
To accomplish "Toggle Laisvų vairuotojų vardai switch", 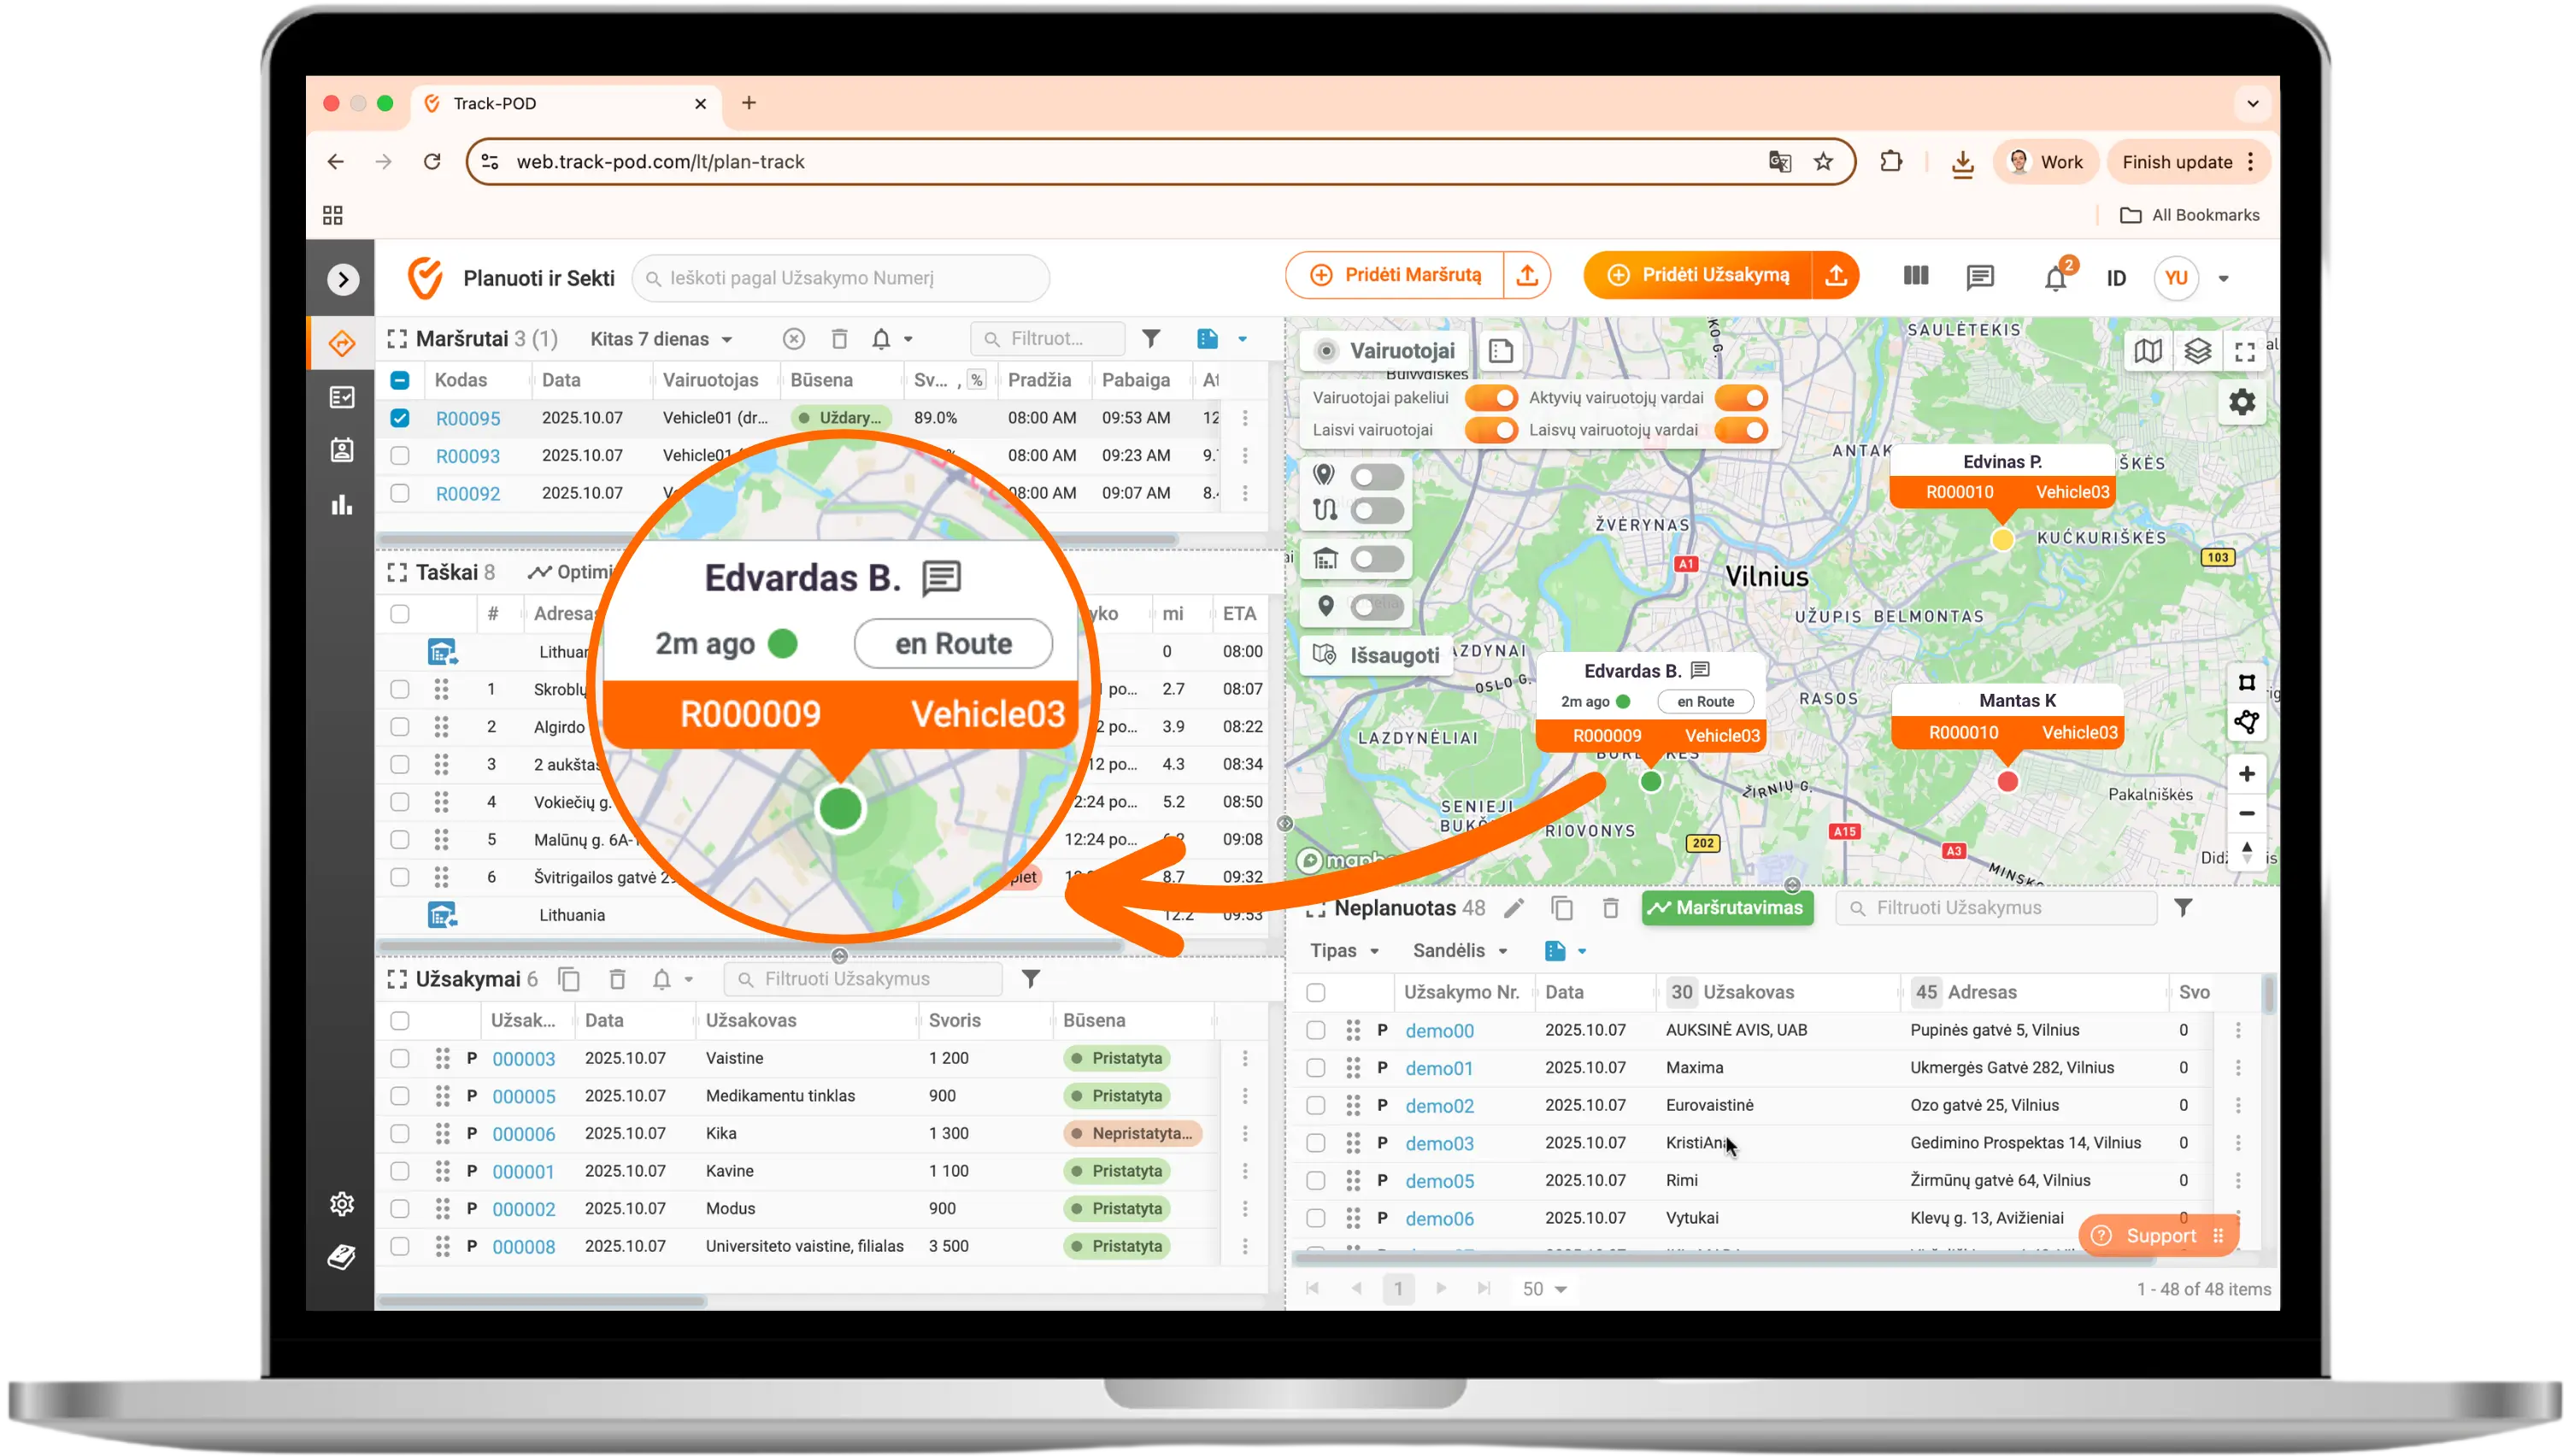I will point(1740,430).
